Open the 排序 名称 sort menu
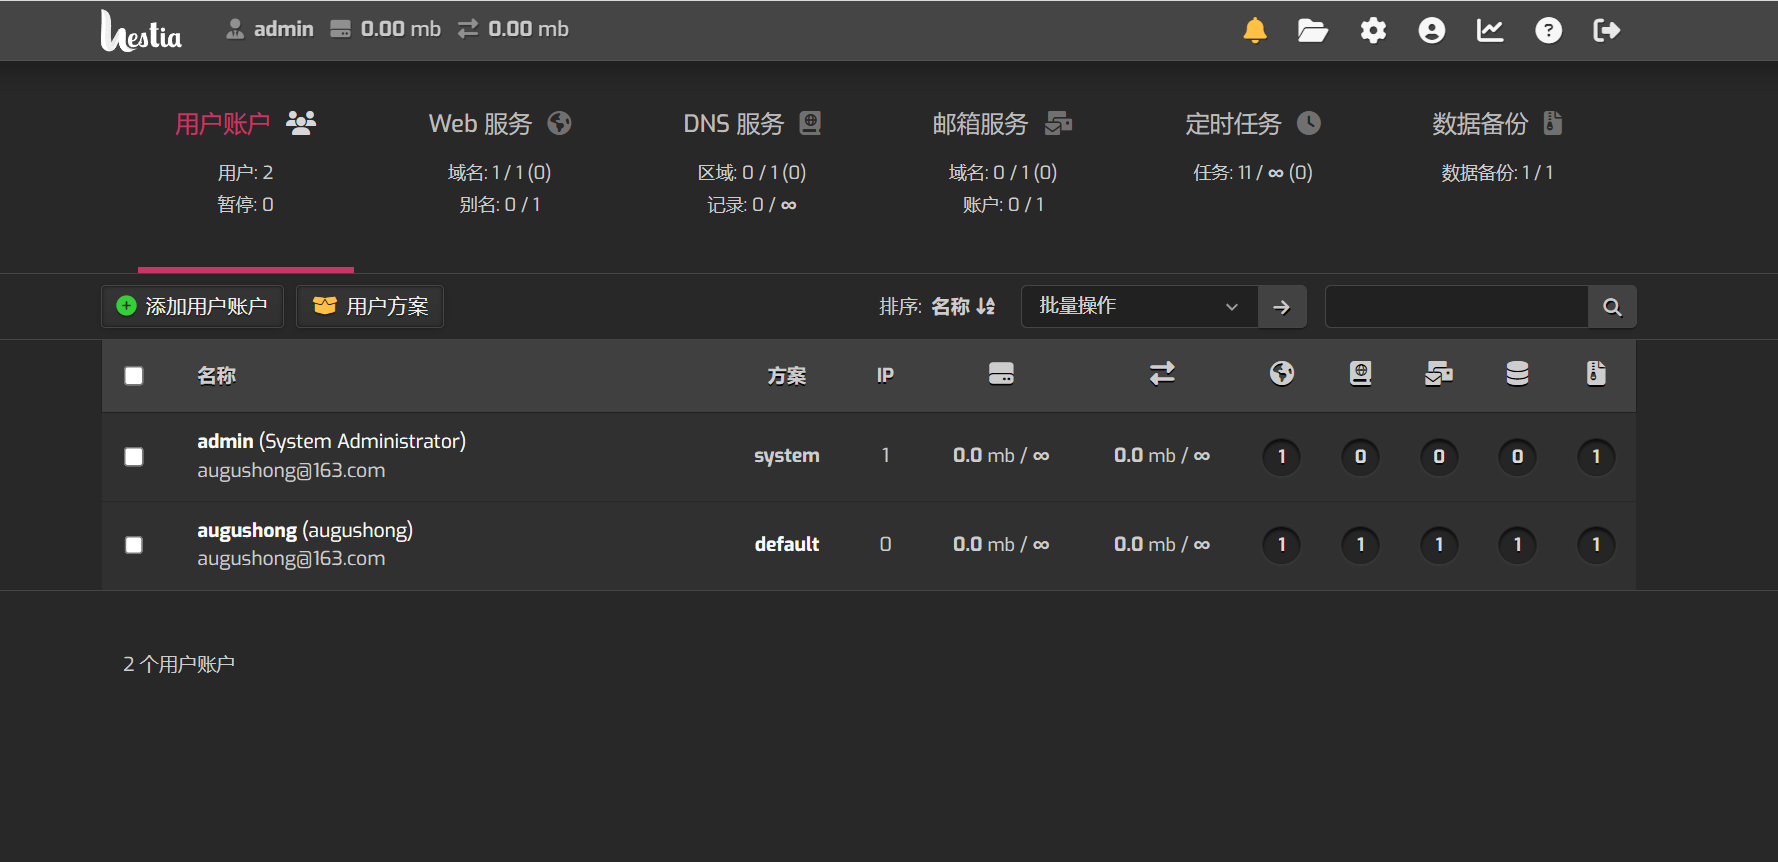Screen dimensions: 1778x862 point(962,307)
